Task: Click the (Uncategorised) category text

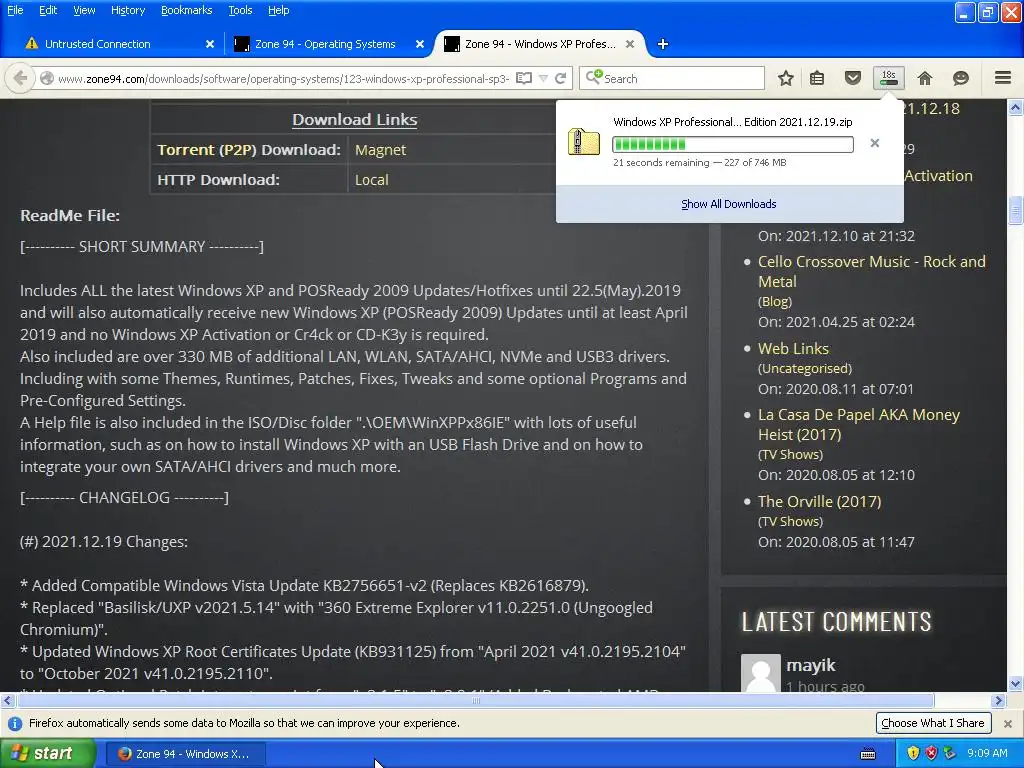Action: [805, 368]
